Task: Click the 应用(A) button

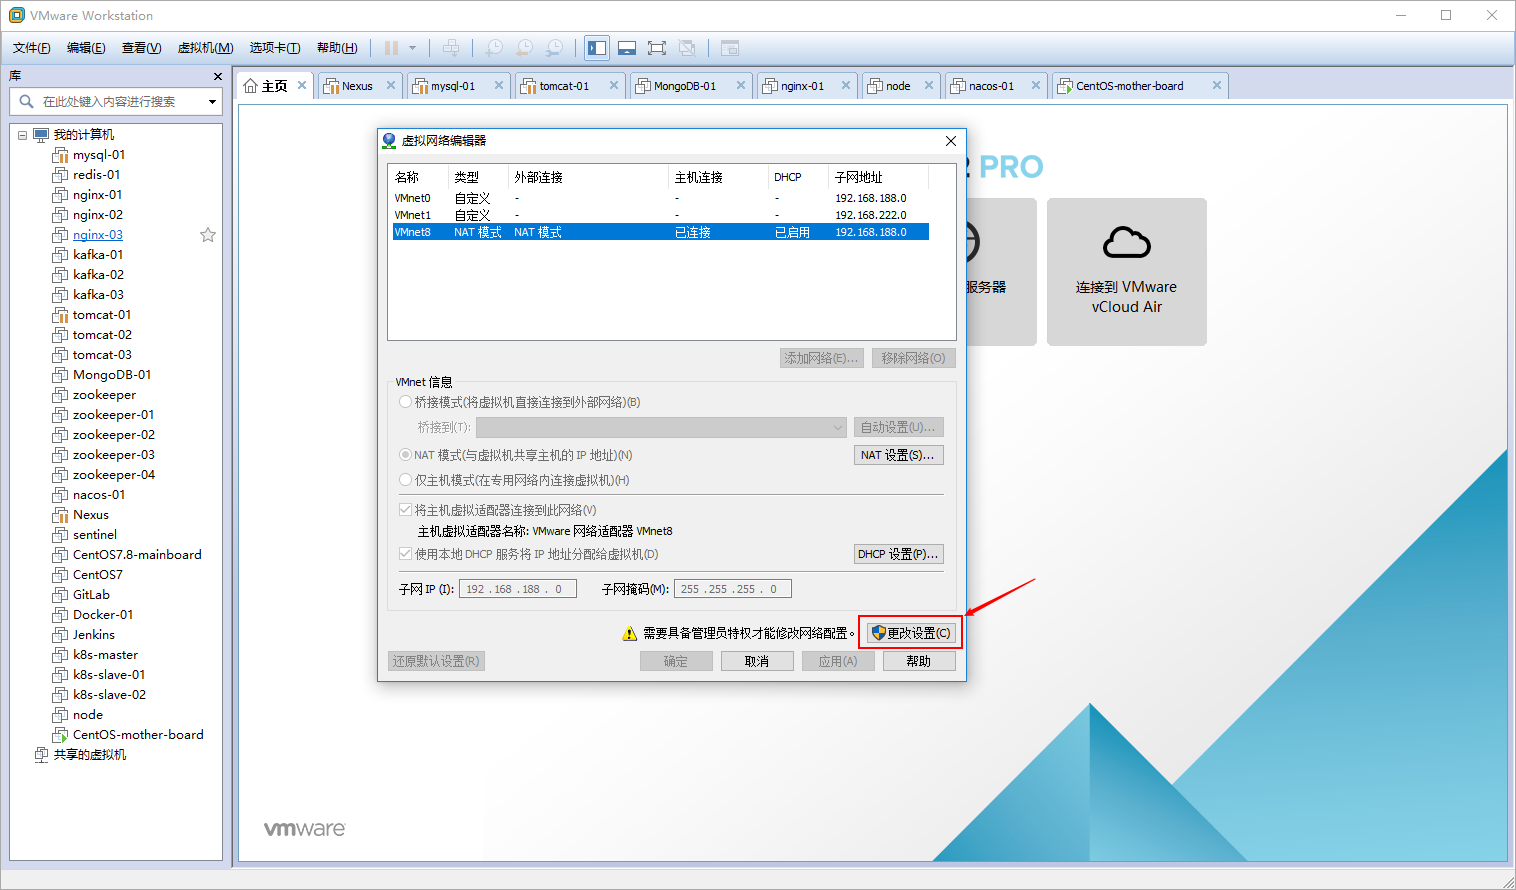Action: [838, 661]
